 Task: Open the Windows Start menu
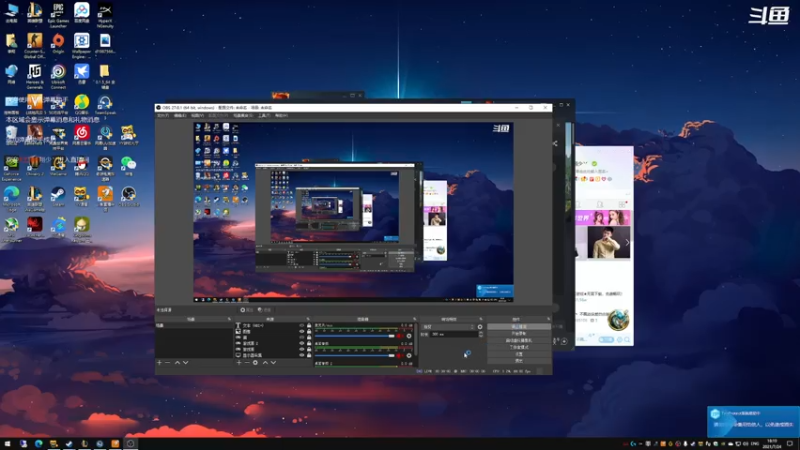click(x=8, y=444)
